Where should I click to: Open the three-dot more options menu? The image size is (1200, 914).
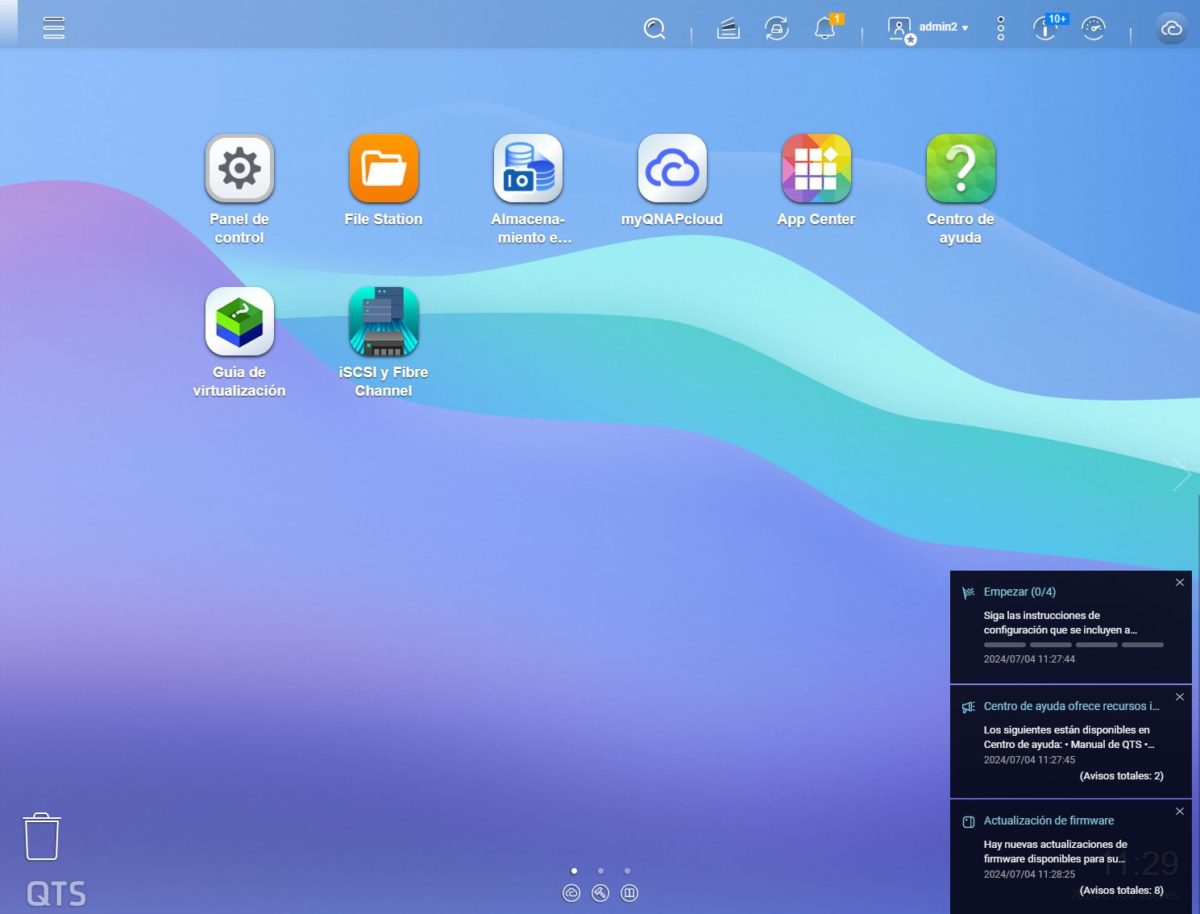pyautogui.click(x=1000, y=29)
